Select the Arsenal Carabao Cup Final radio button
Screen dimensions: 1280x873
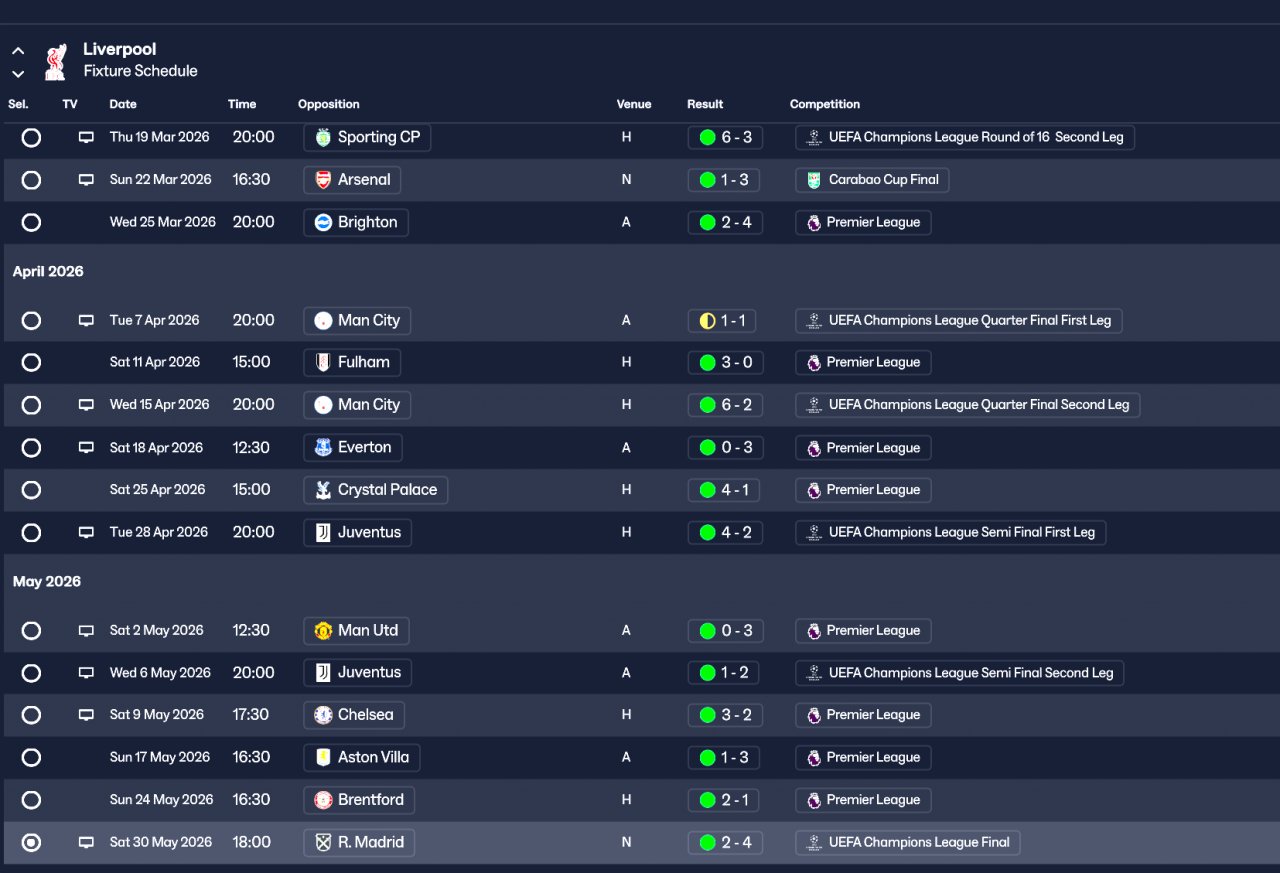[31, 180]
